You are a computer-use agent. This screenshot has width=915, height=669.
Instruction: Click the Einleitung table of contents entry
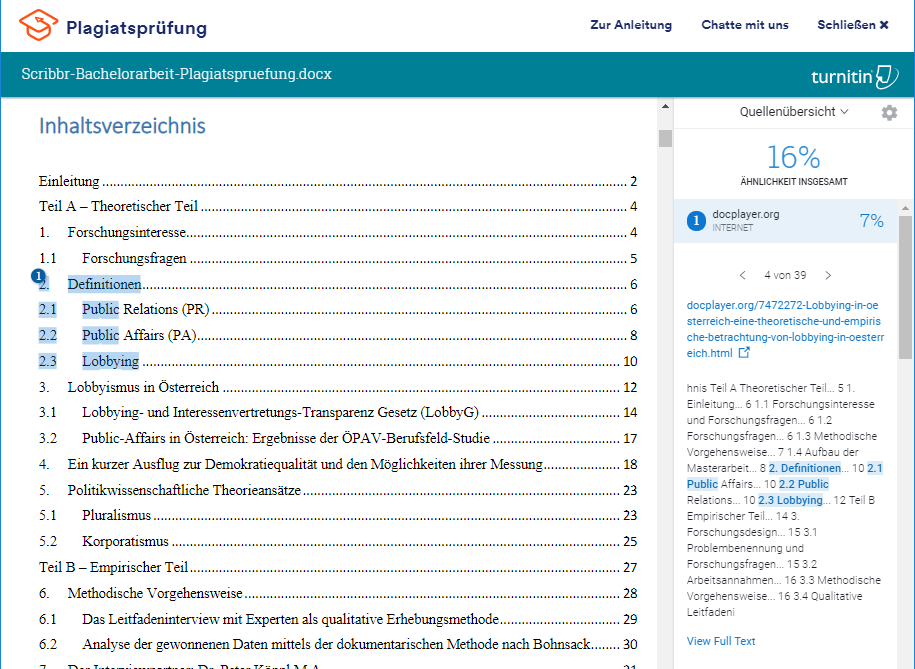click(338, 182)
